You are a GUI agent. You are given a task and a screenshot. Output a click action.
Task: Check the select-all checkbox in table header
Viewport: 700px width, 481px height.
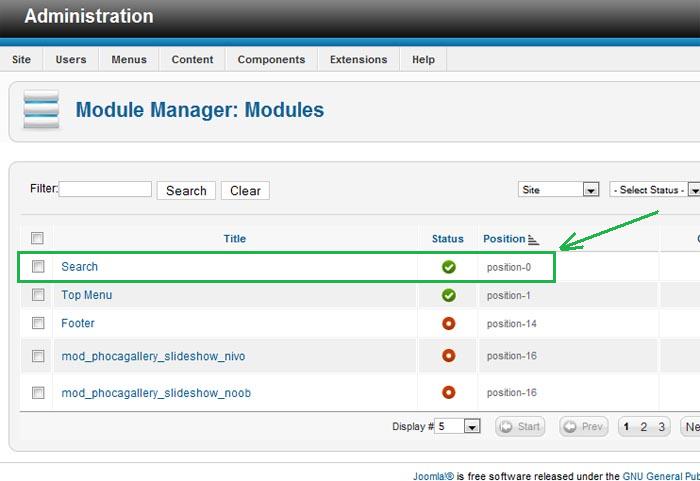click(38, 238)
